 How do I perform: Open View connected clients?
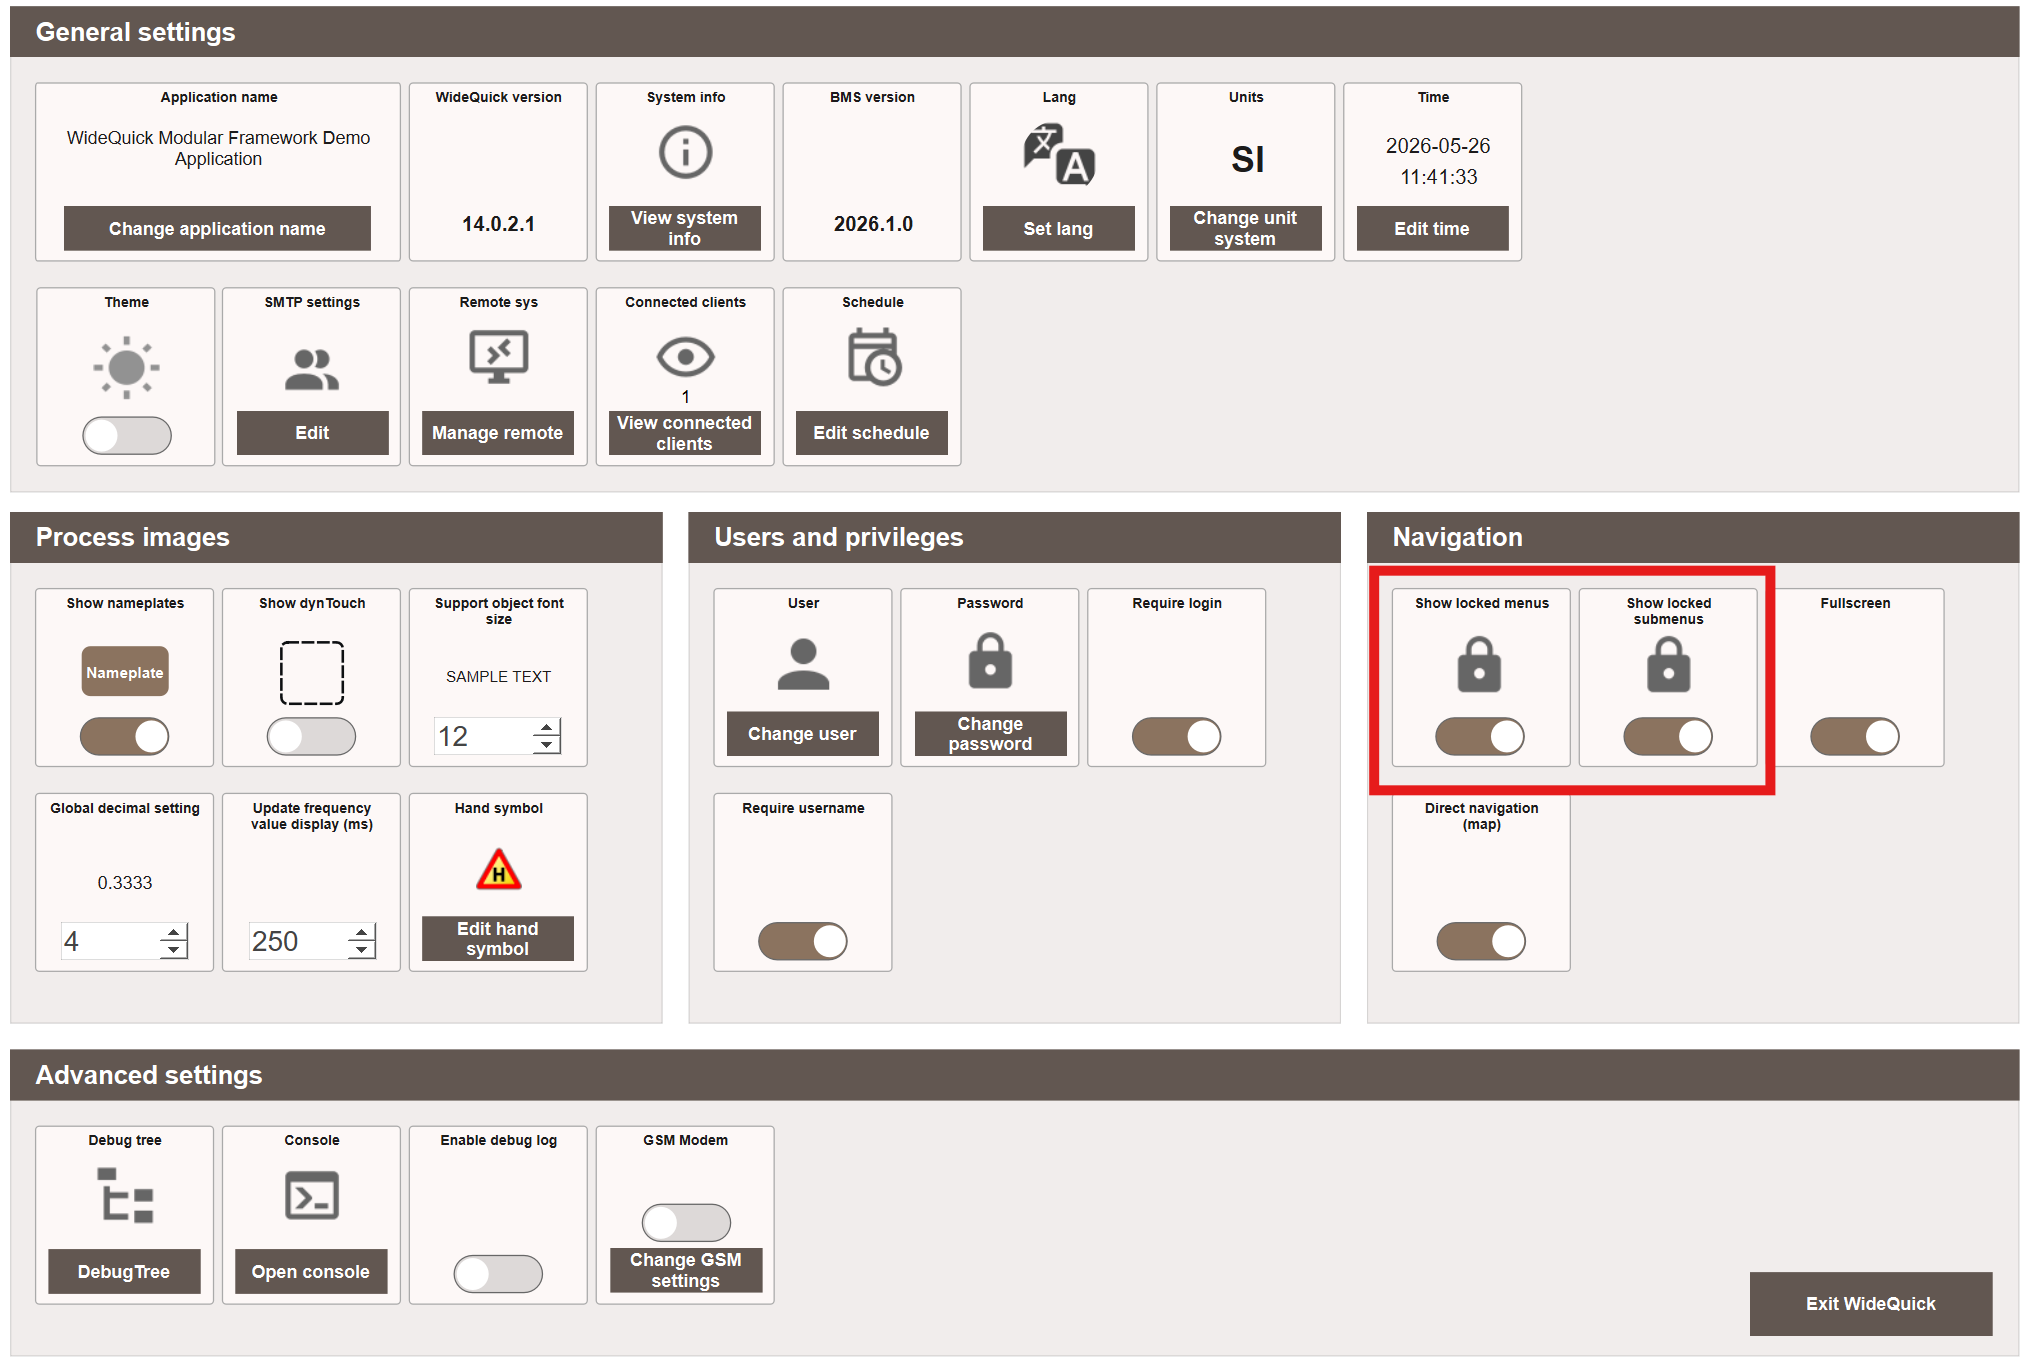[x=685, y=433]
